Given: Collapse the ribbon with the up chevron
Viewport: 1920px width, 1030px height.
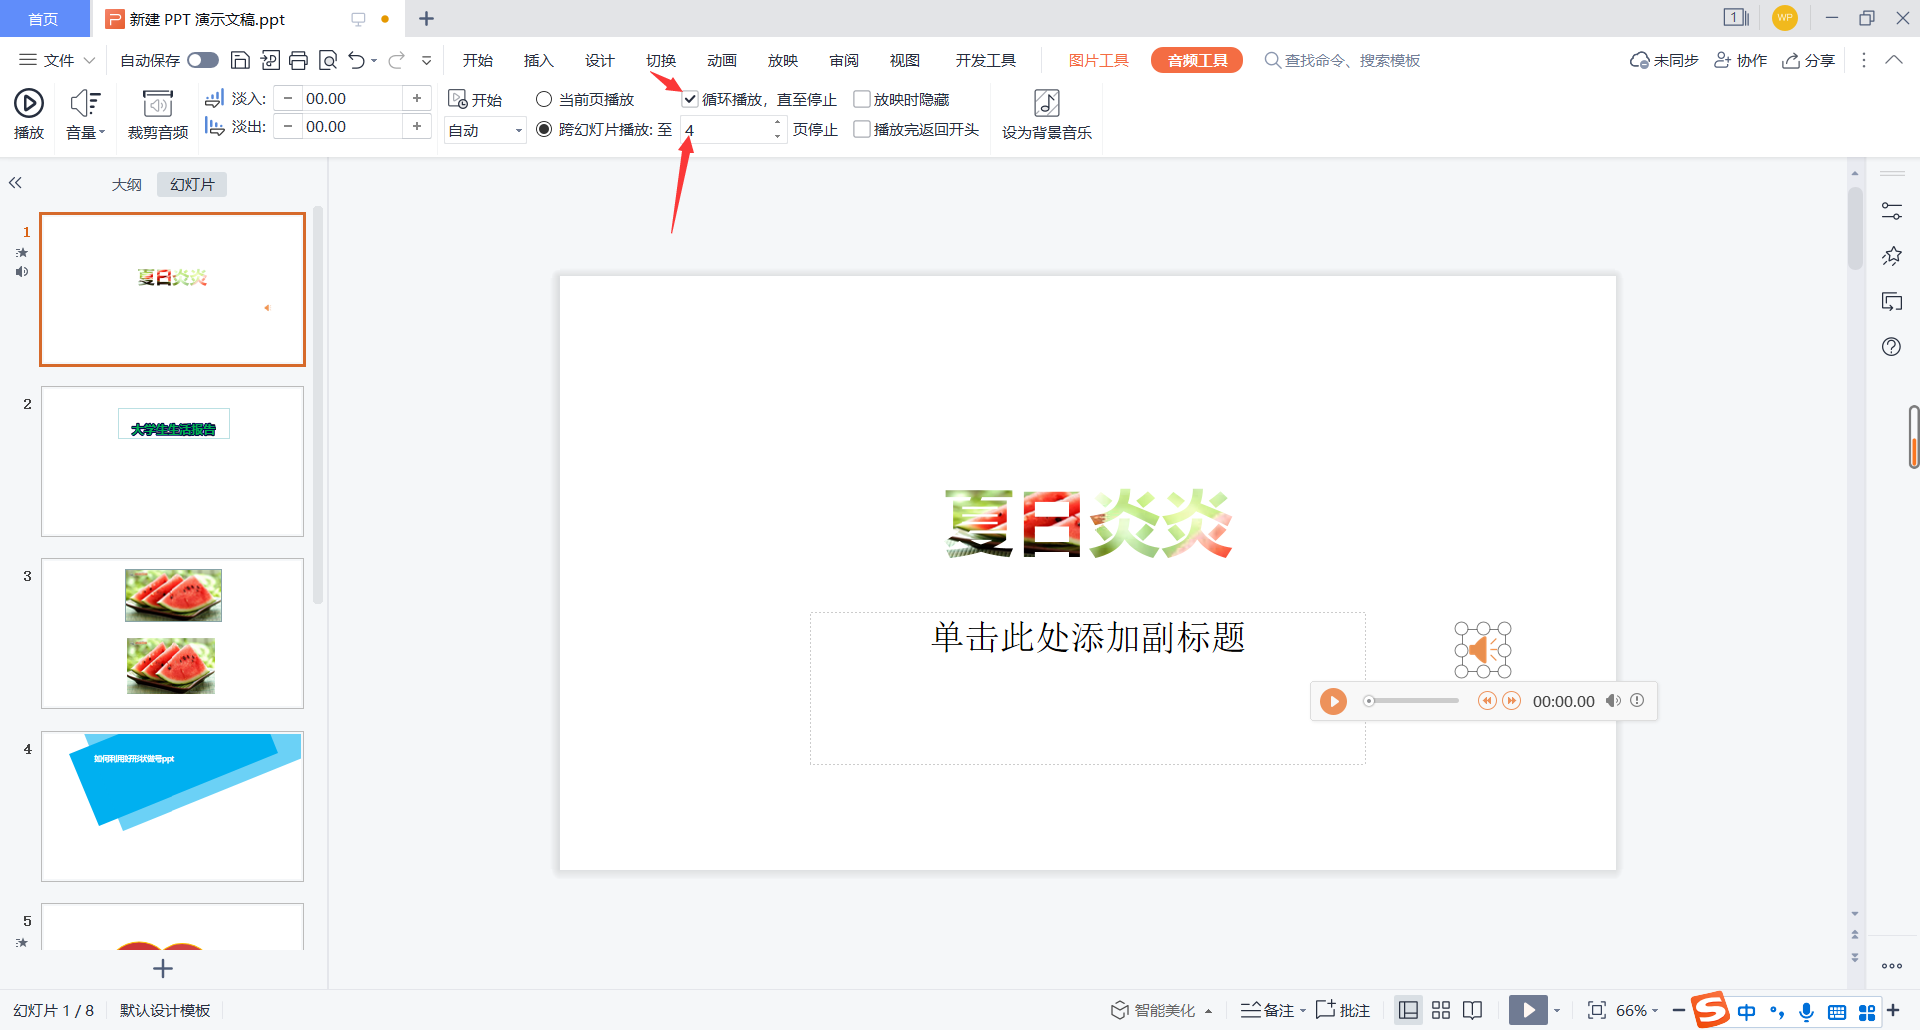Looking at the screenshot, I should (1894, 60).
